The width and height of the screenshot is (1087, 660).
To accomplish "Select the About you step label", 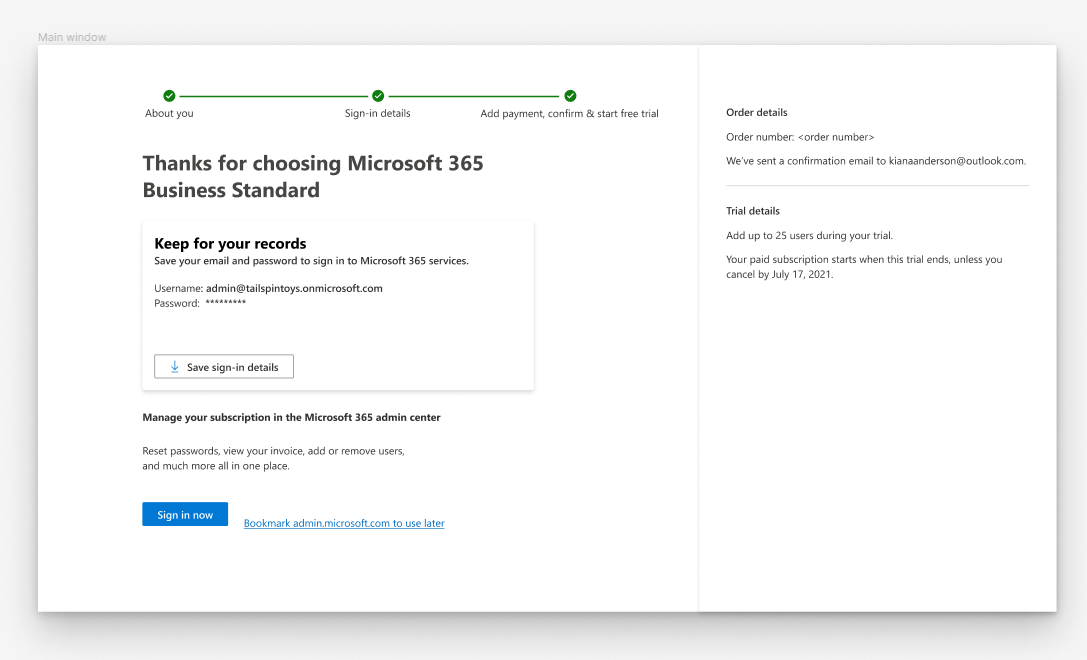I will coord(169,113).
